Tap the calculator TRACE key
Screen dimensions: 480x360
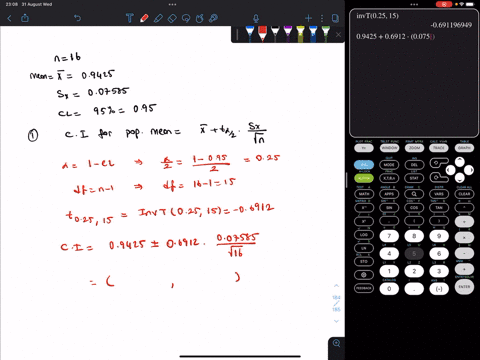click(439, 148)
